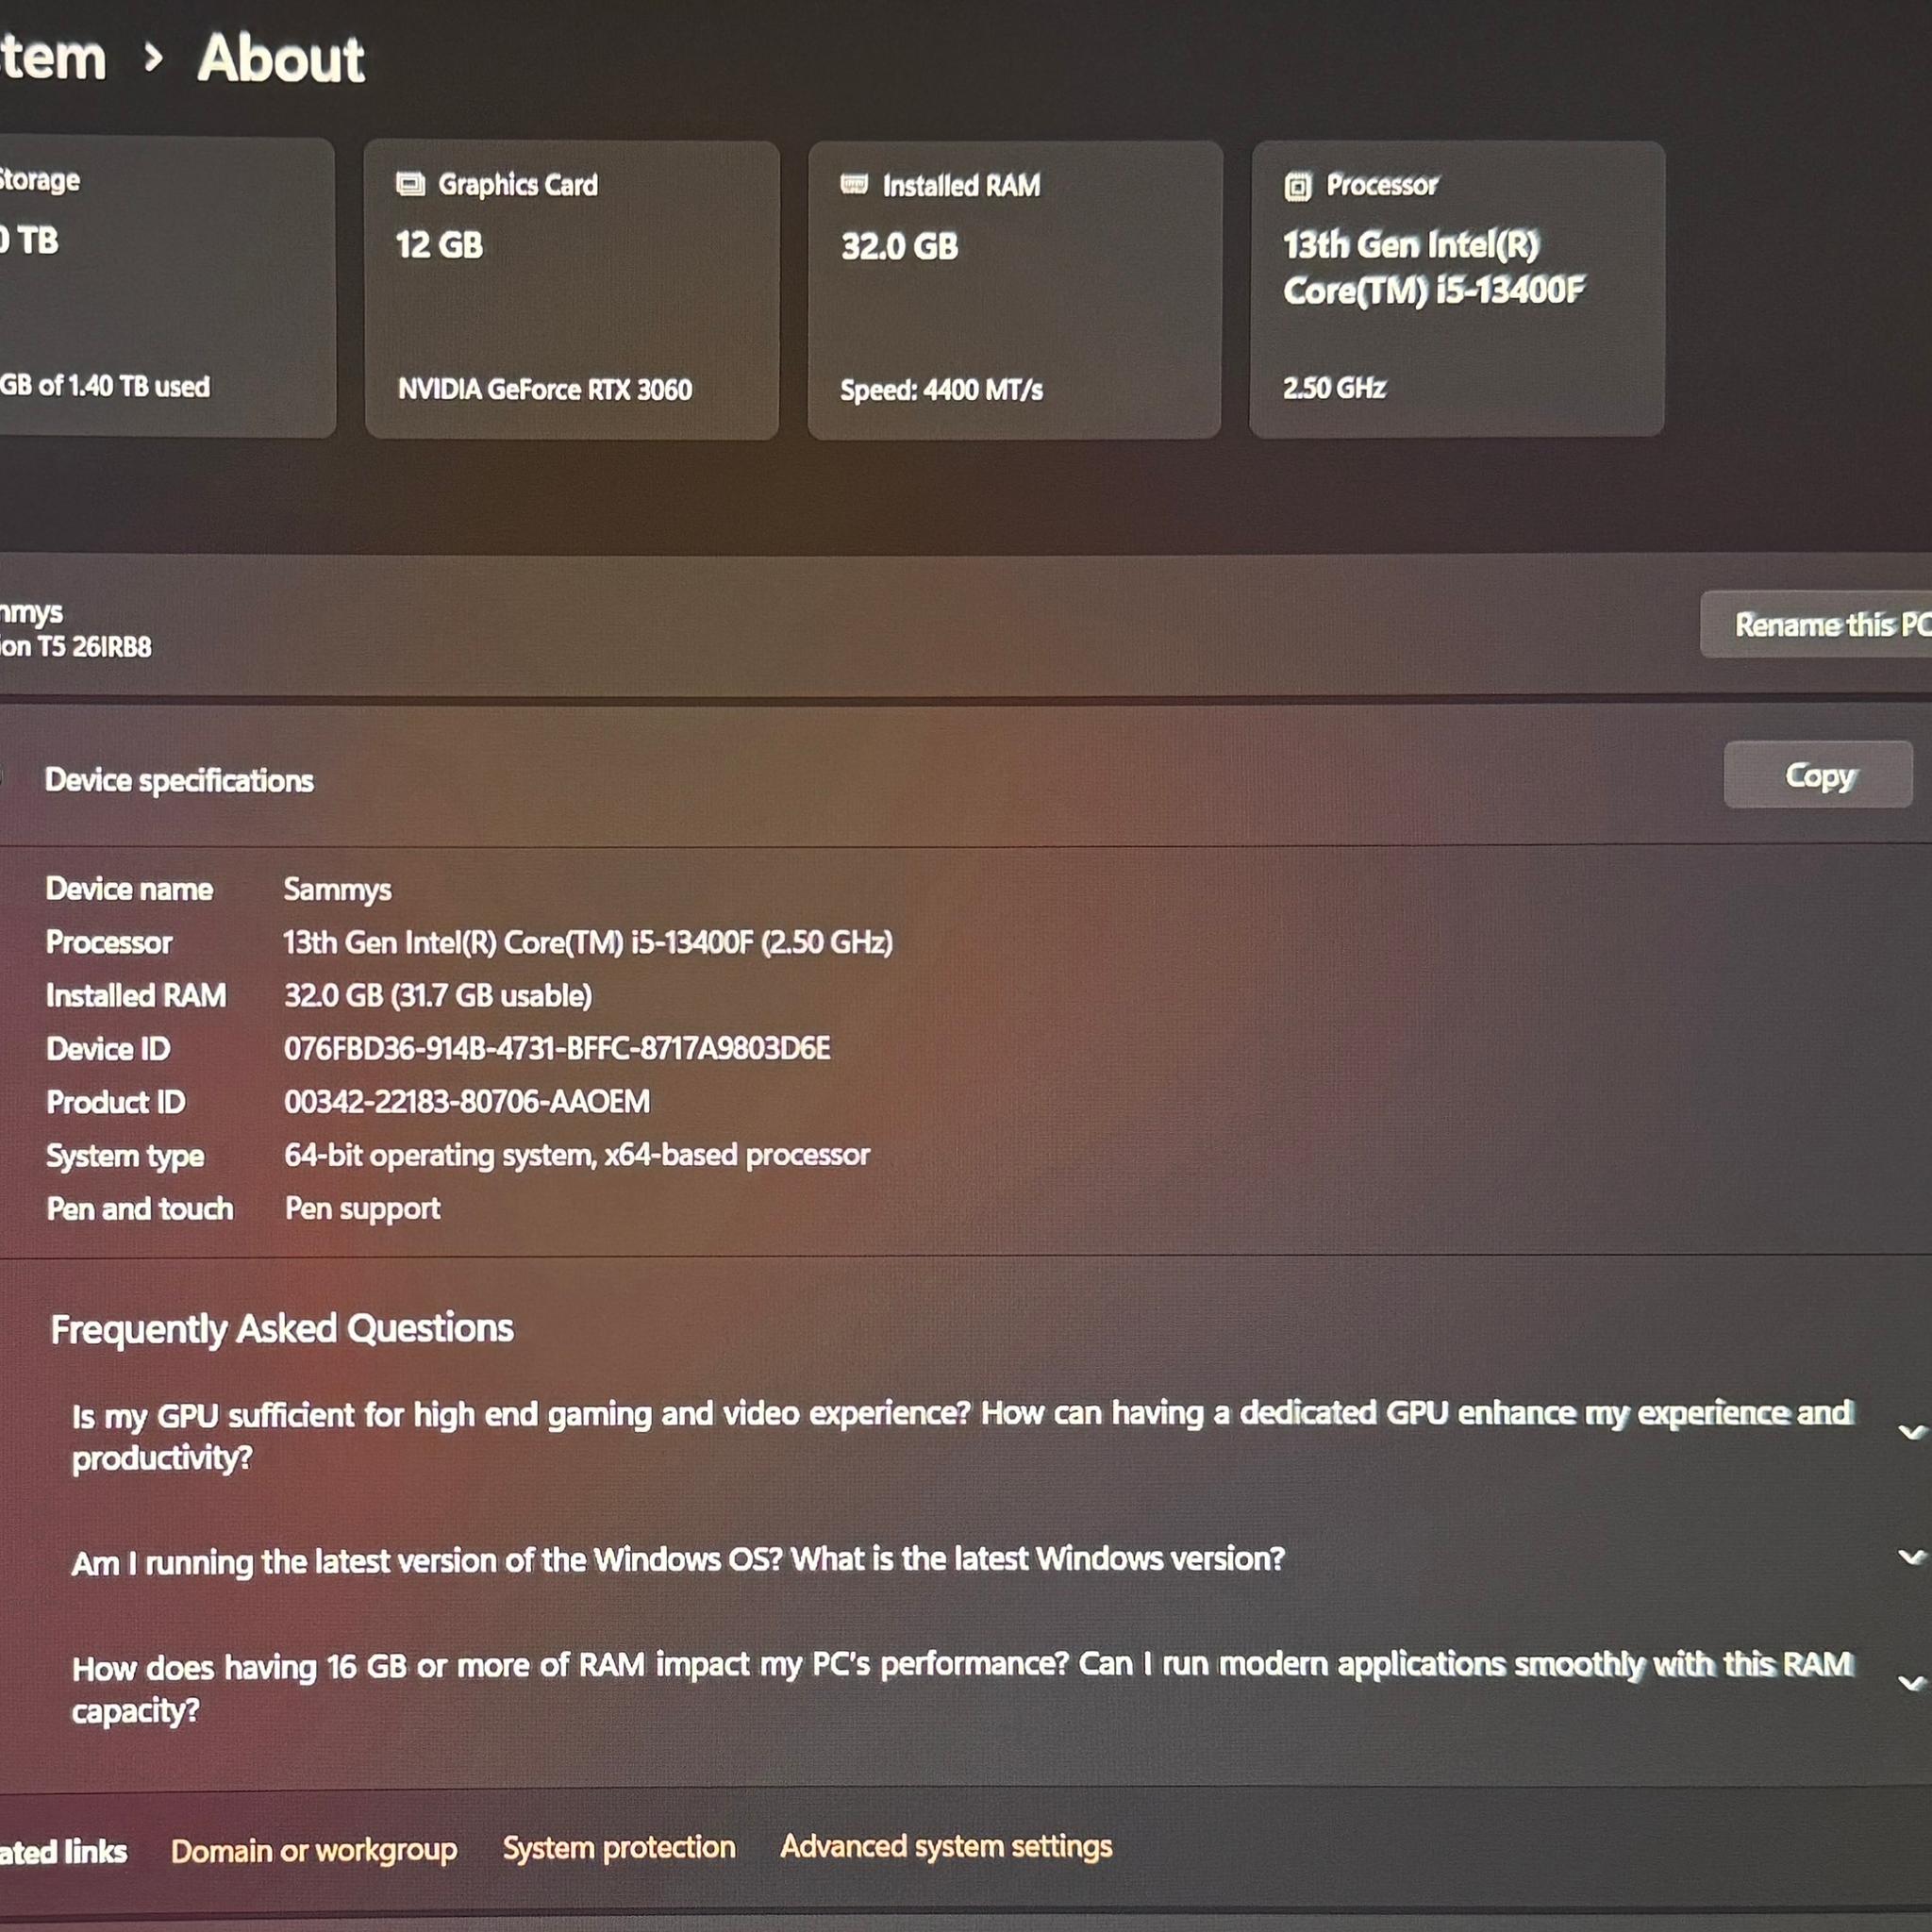Click the breadcrumb arrow before About
Image resolution: width=1932 pixels, height=1932 pixels.
[x=153, y=58]
